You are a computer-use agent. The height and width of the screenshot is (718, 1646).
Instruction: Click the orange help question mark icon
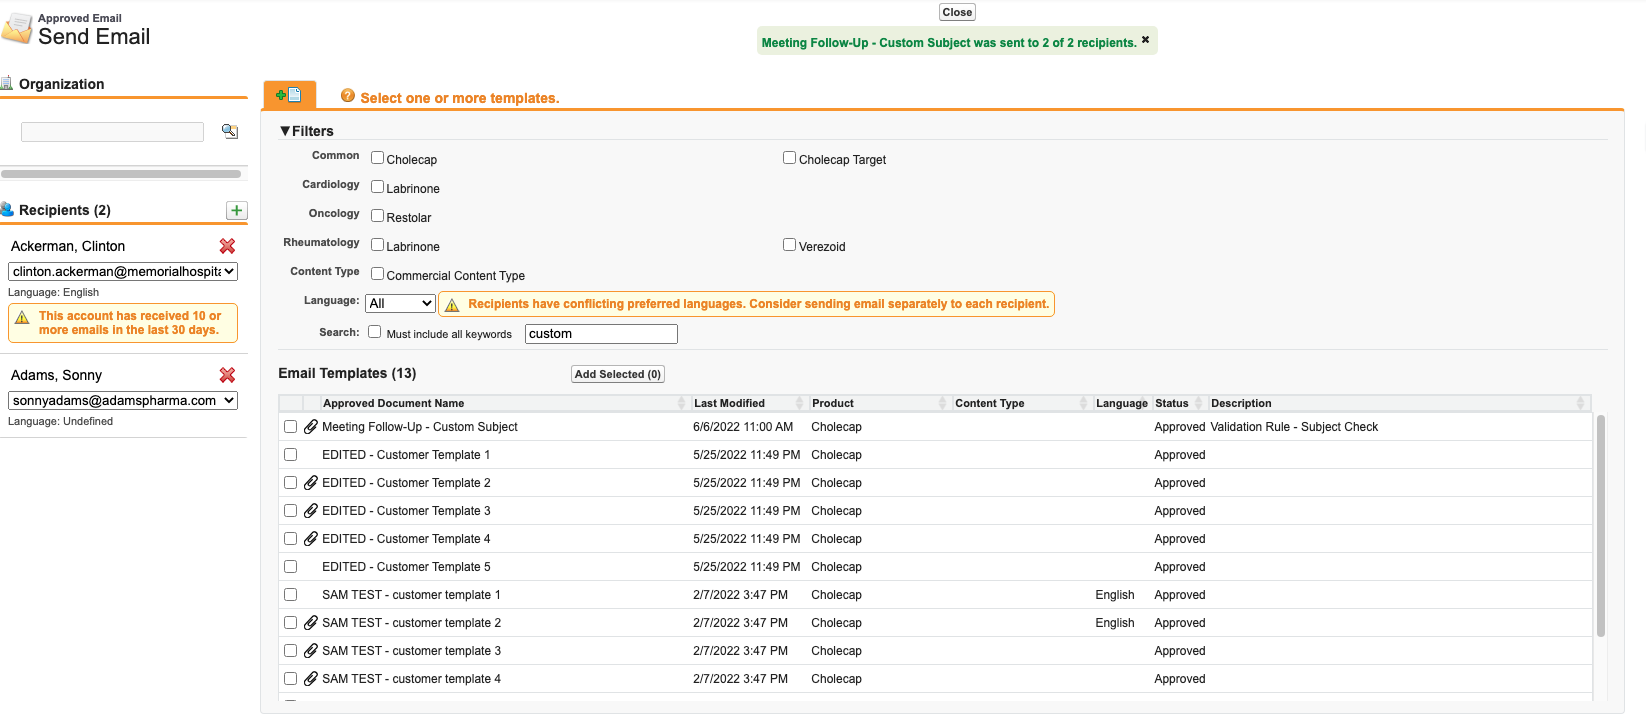click(348, 96)
